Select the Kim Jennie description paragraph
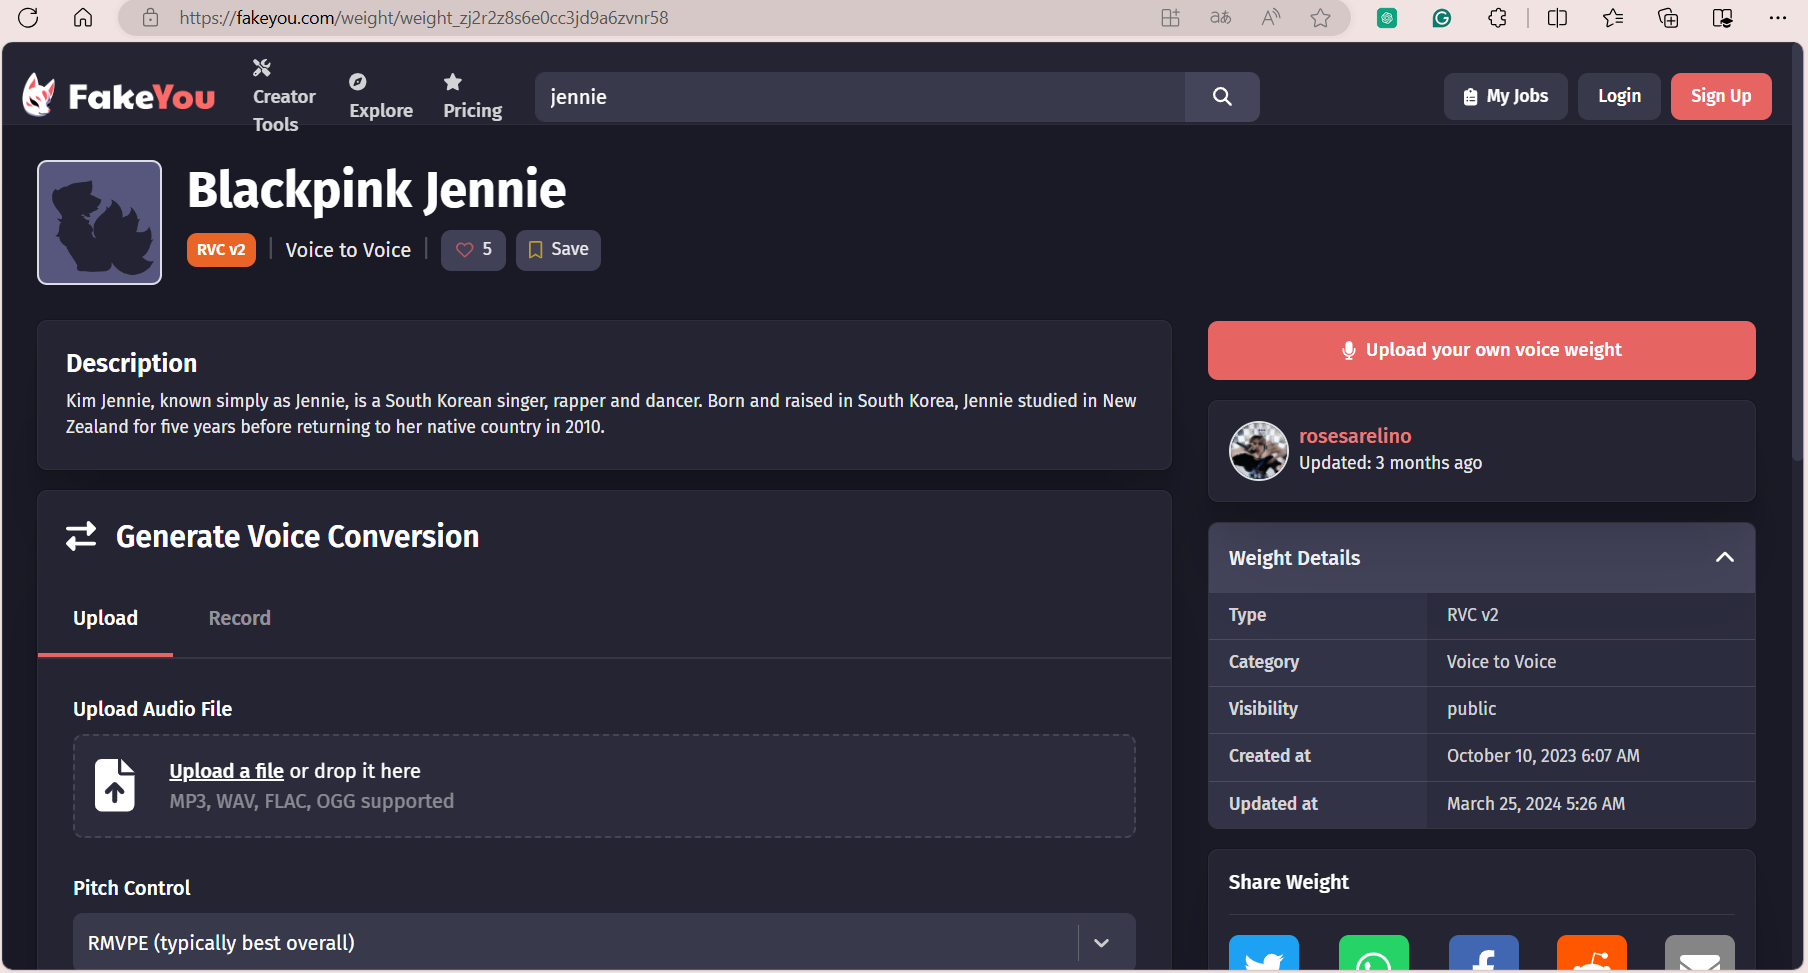This screenshot has width=1808, height=973. coord(601,414)
